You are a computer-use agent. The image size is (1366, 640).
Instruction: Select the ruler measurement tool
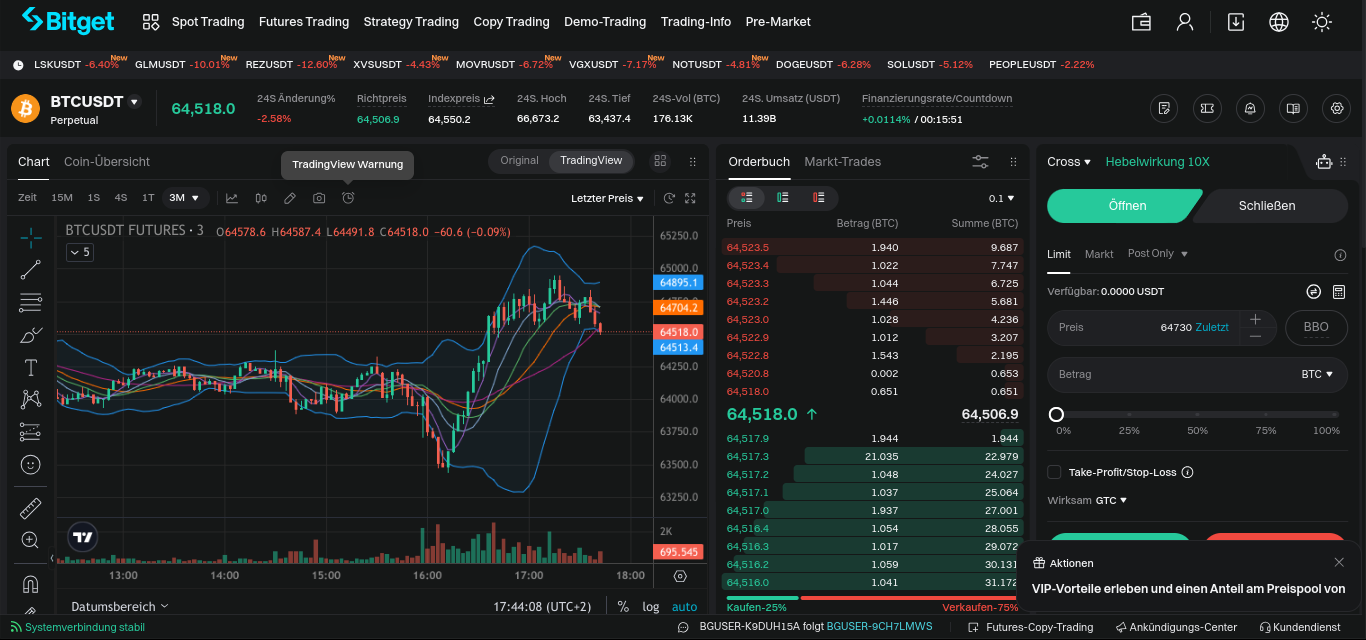30,507
